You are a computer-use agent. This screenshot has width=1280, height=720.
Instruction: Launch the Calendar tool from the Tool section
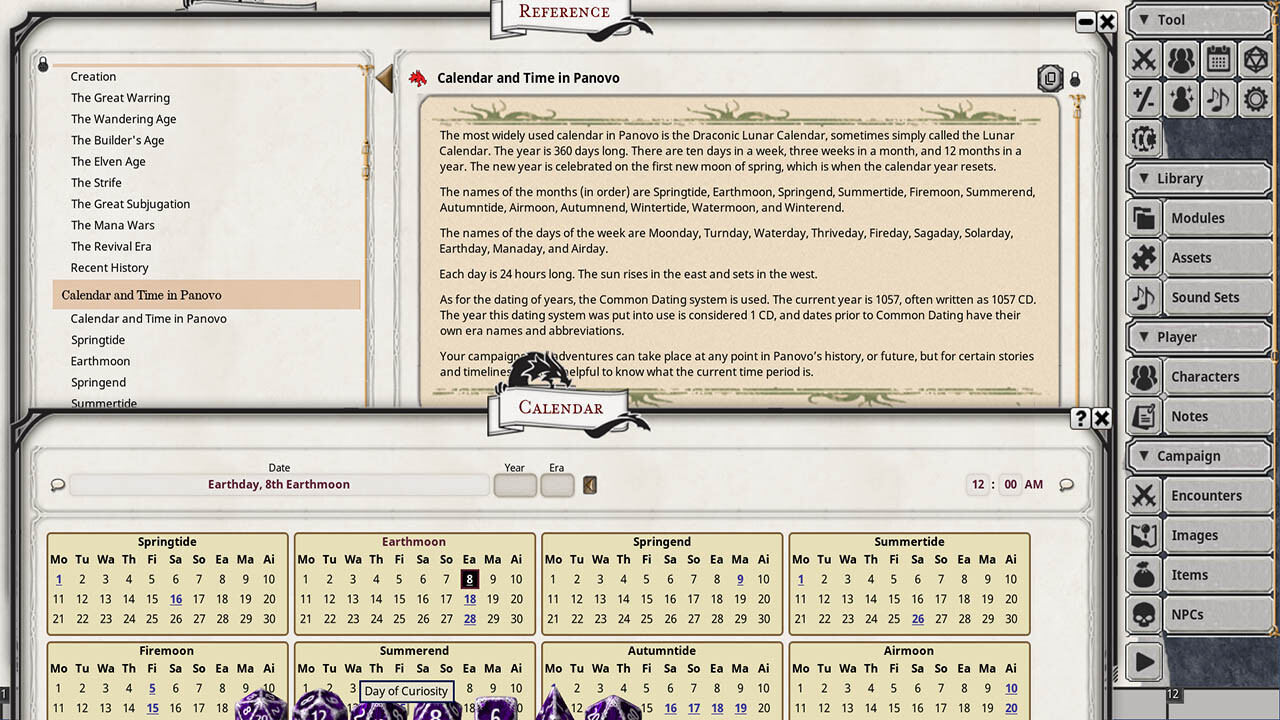1219,60
